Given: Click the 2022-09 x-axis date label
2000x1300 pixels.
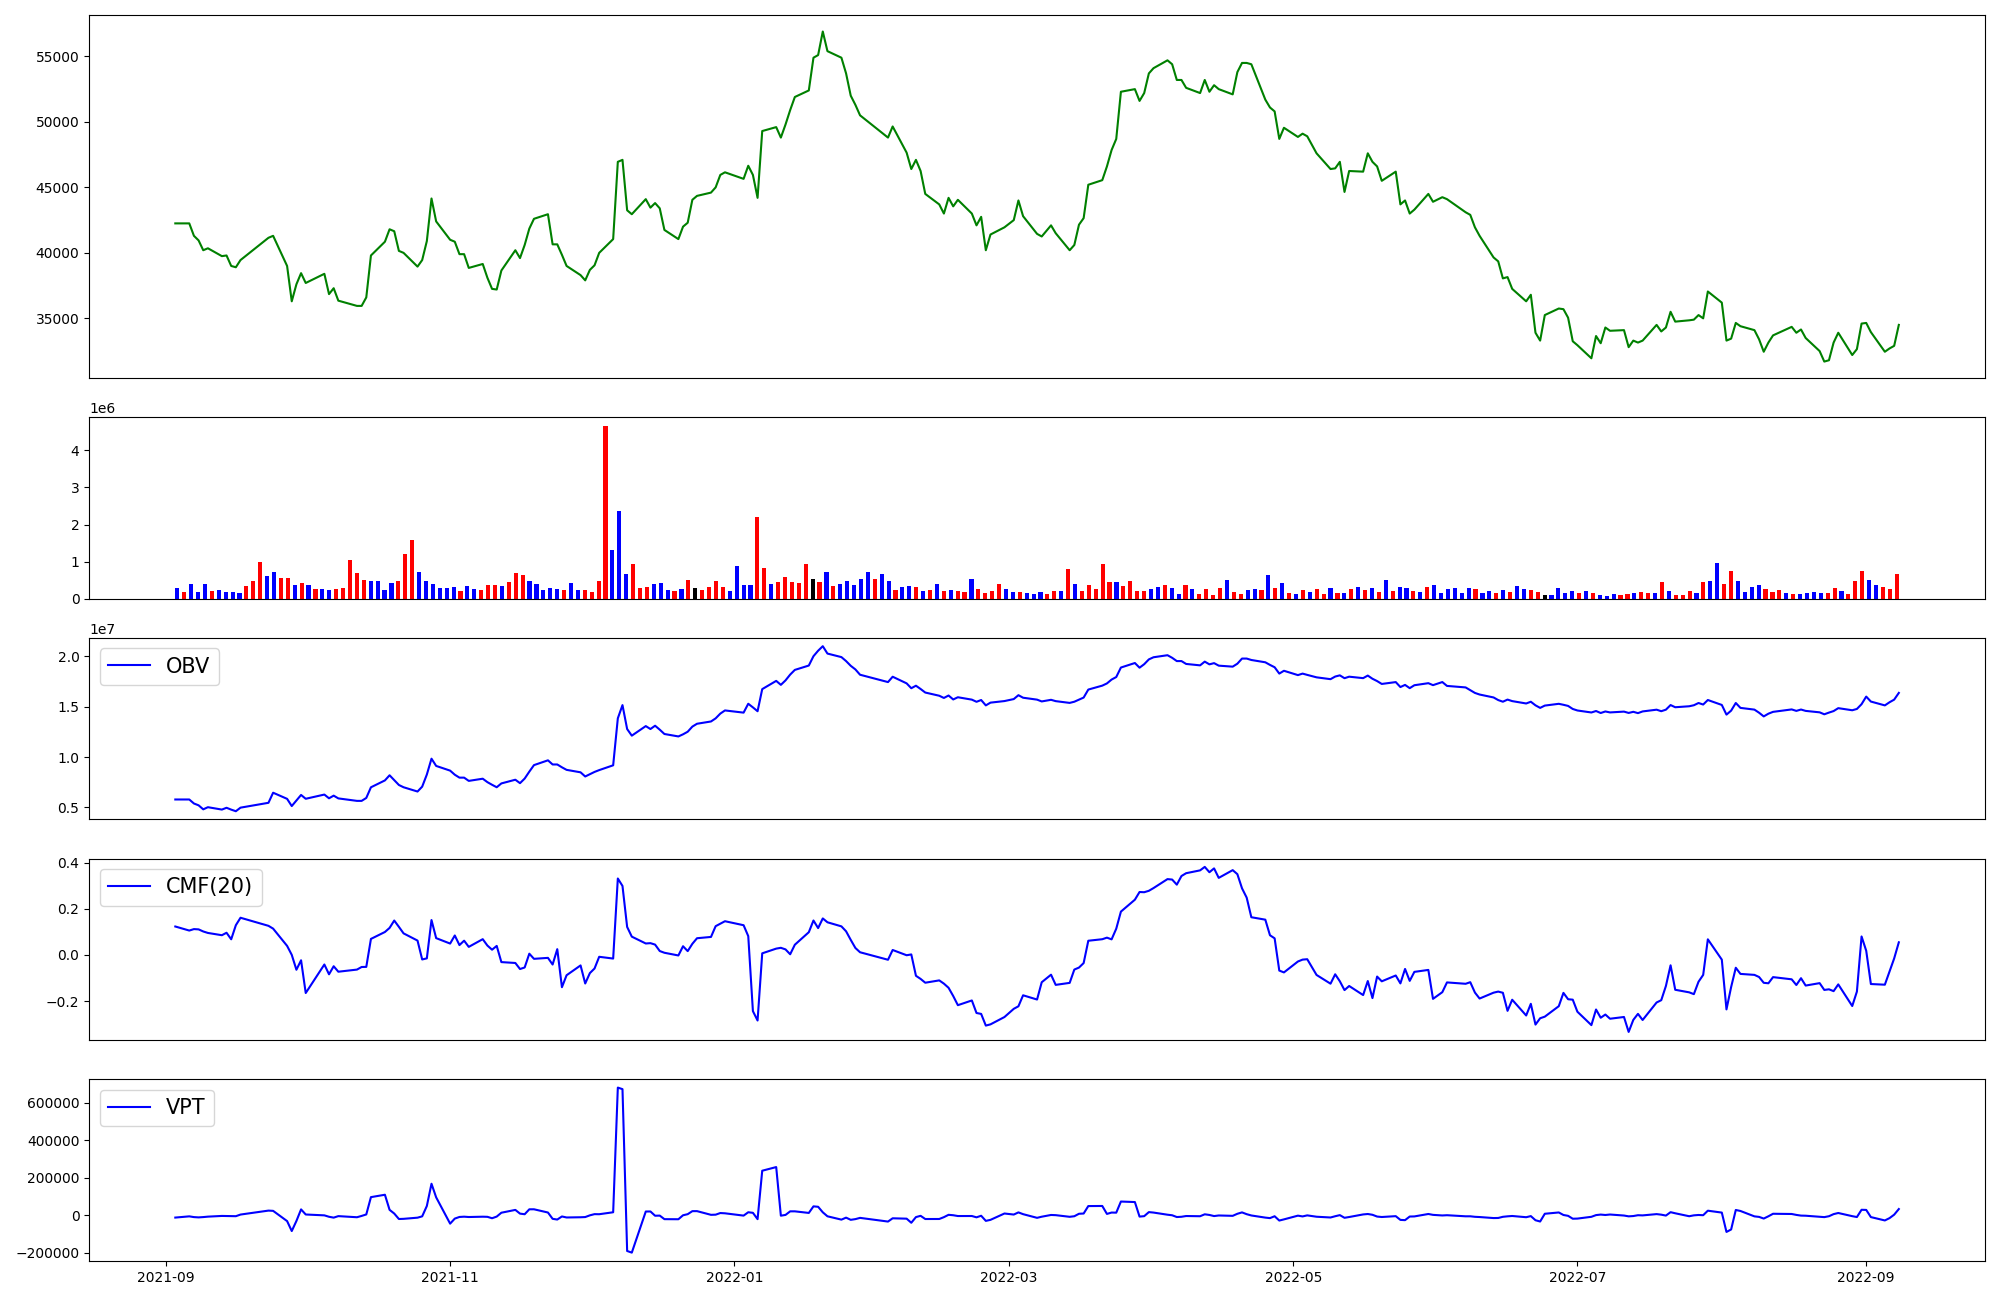Looking at the screenshot, I should [x=1866, y=1277].
